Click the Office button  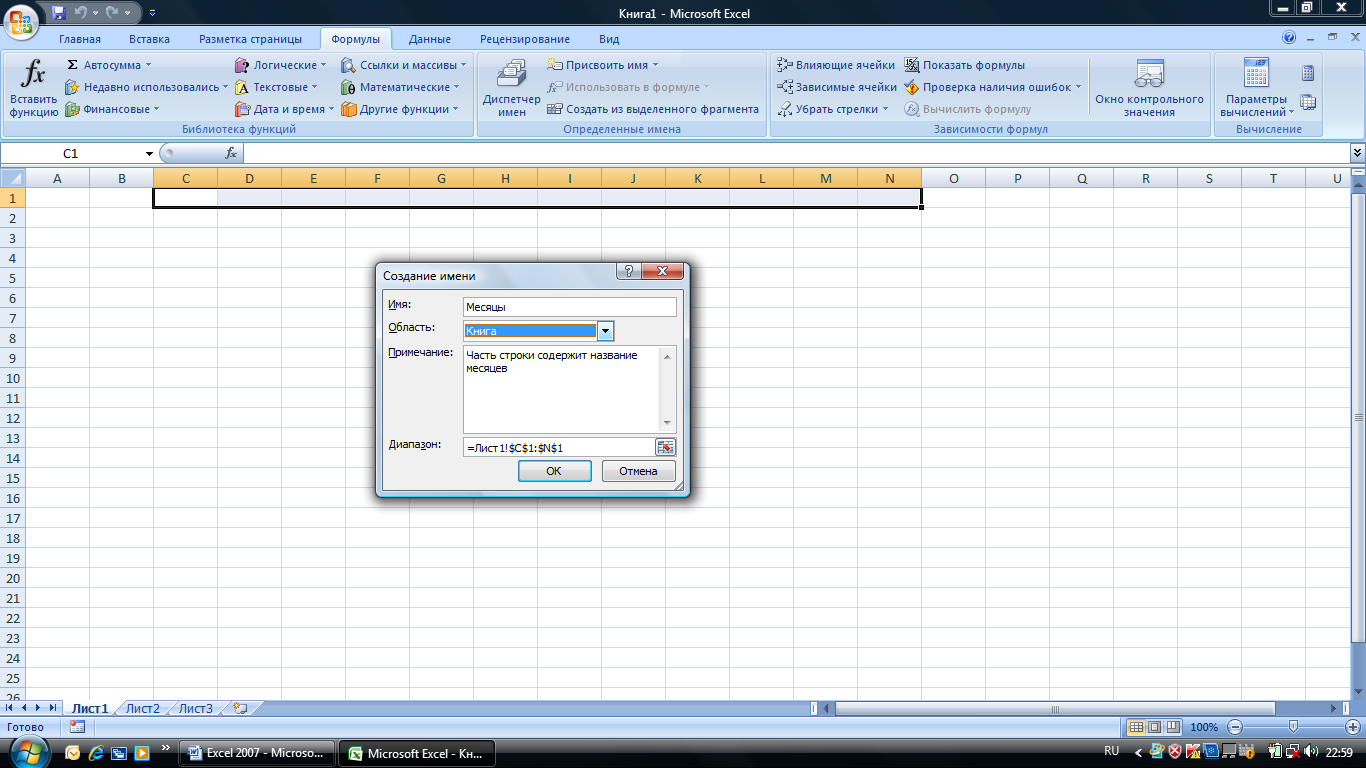click(21, 20)
